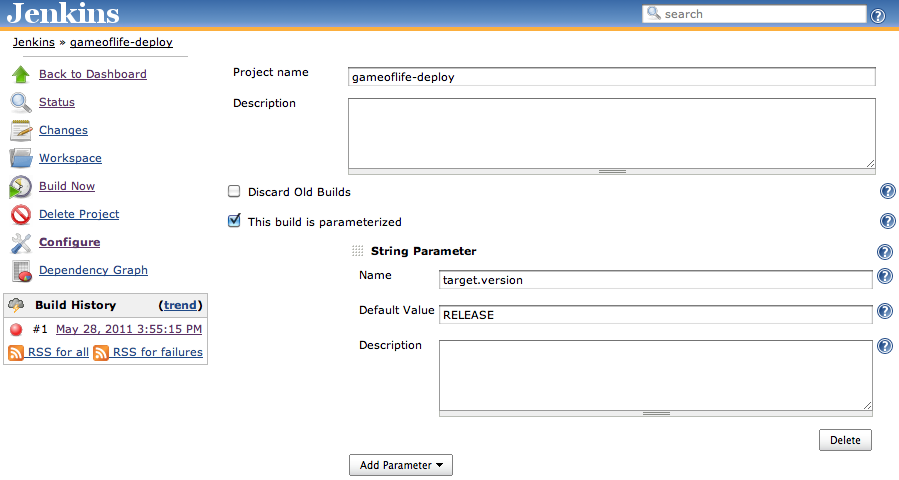
Task: Open the Workspace link
Action: [70, 158]
